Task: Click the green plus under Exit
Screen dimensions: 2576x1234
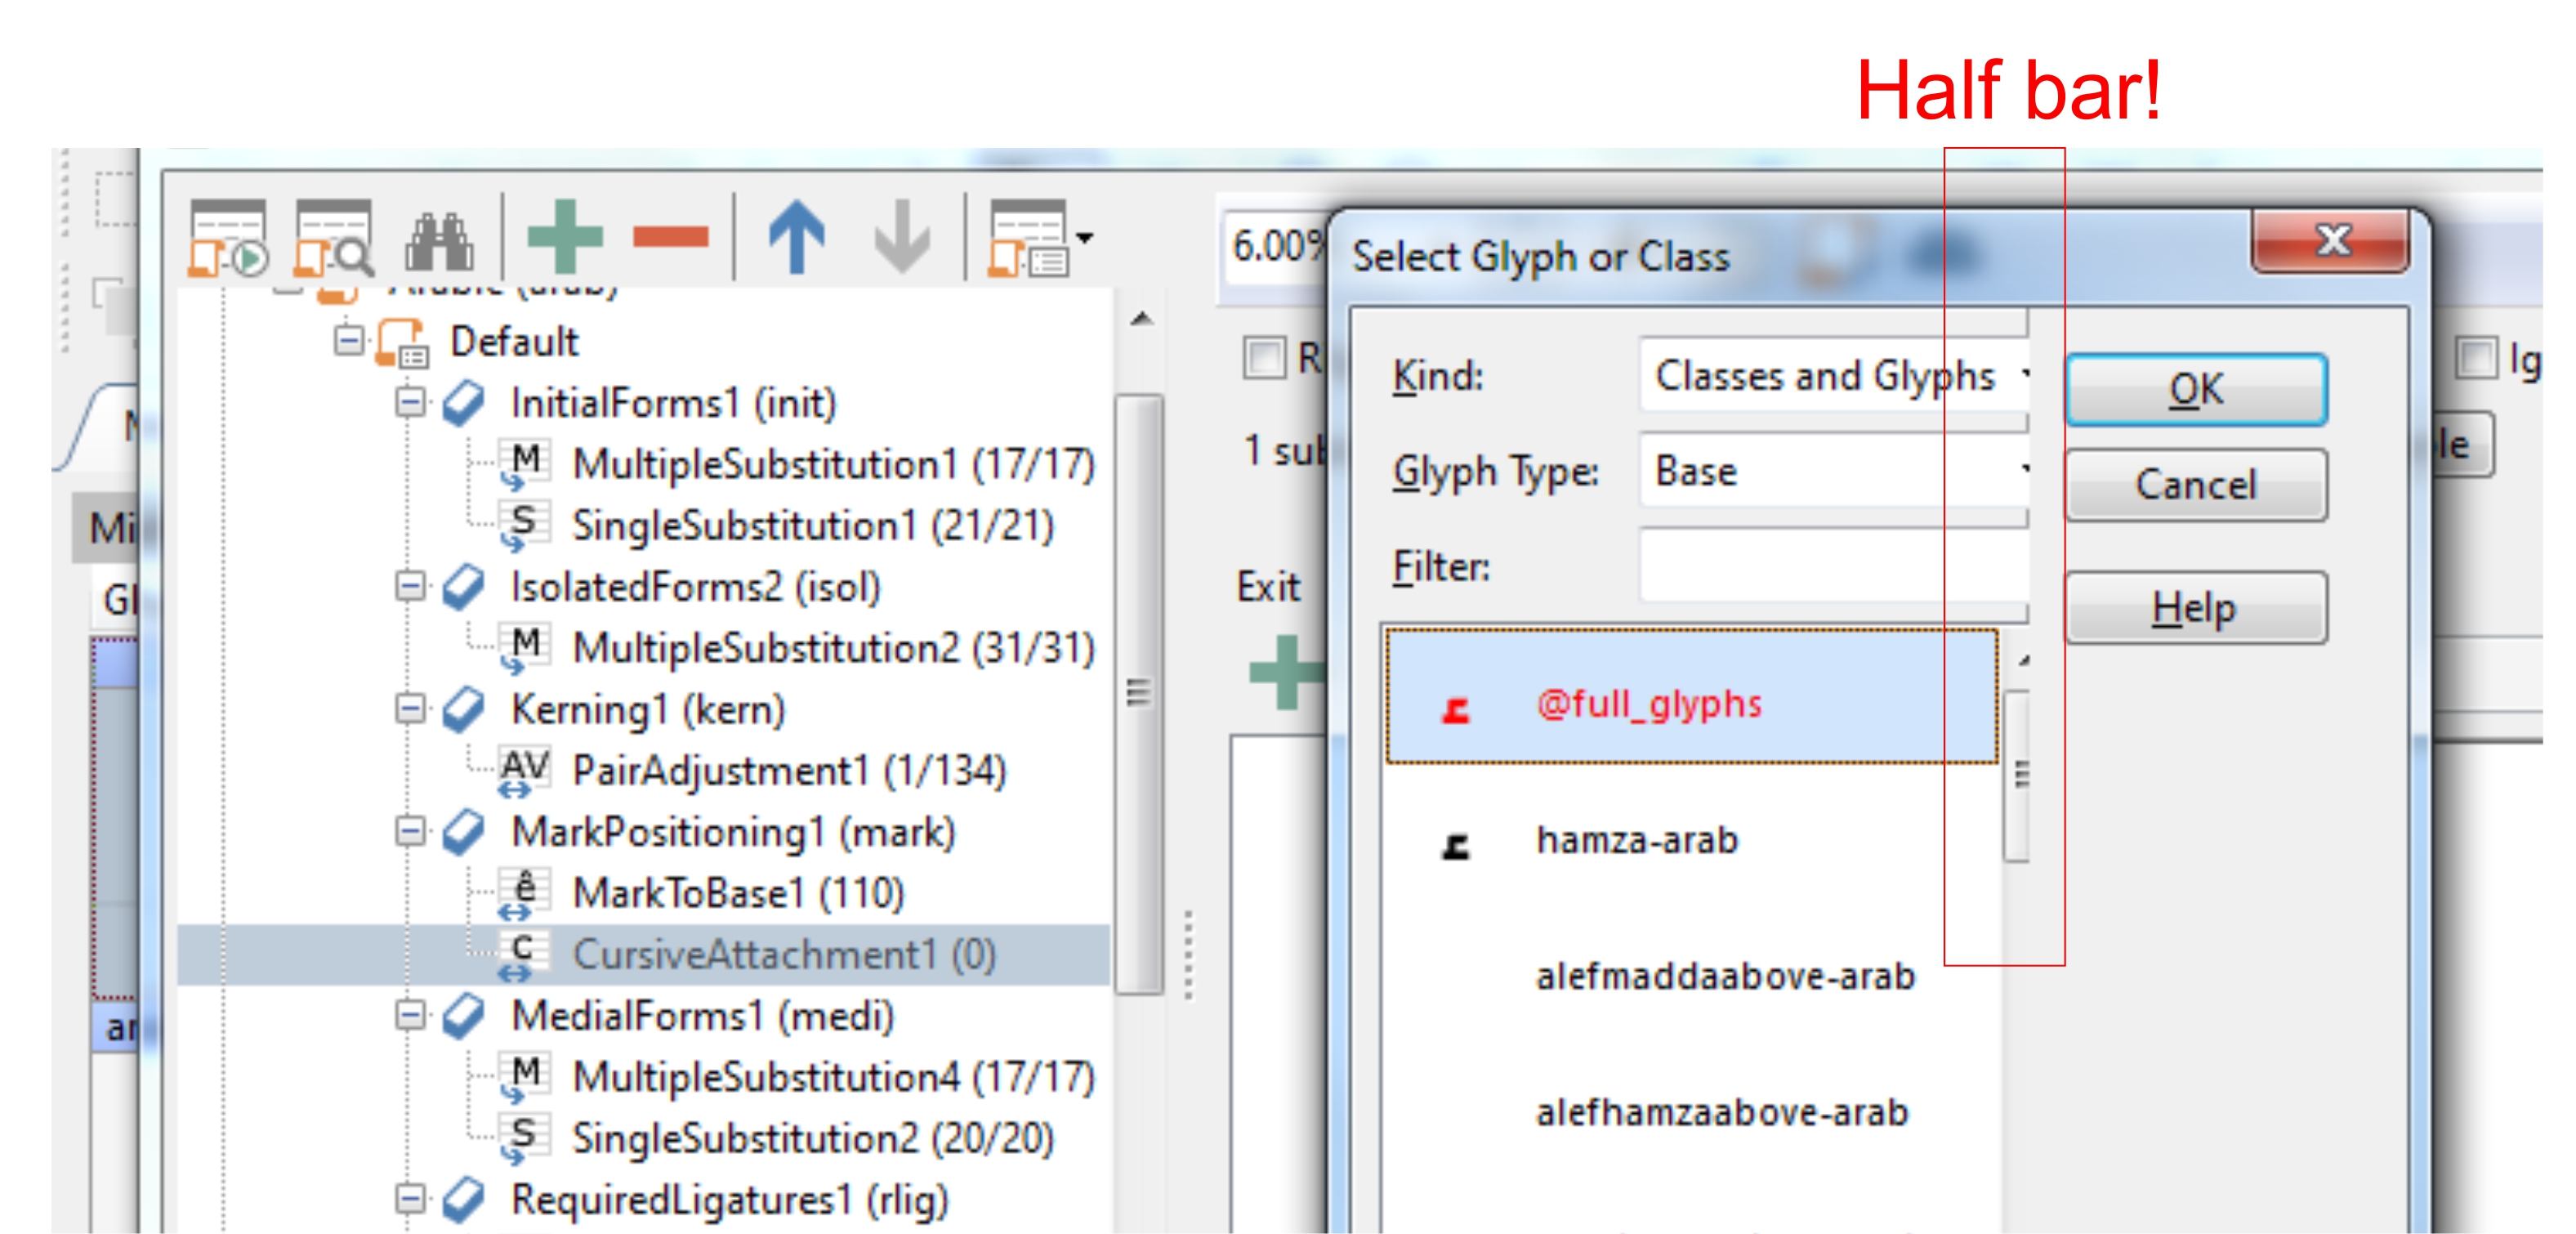Action: tap(1288, 672)
